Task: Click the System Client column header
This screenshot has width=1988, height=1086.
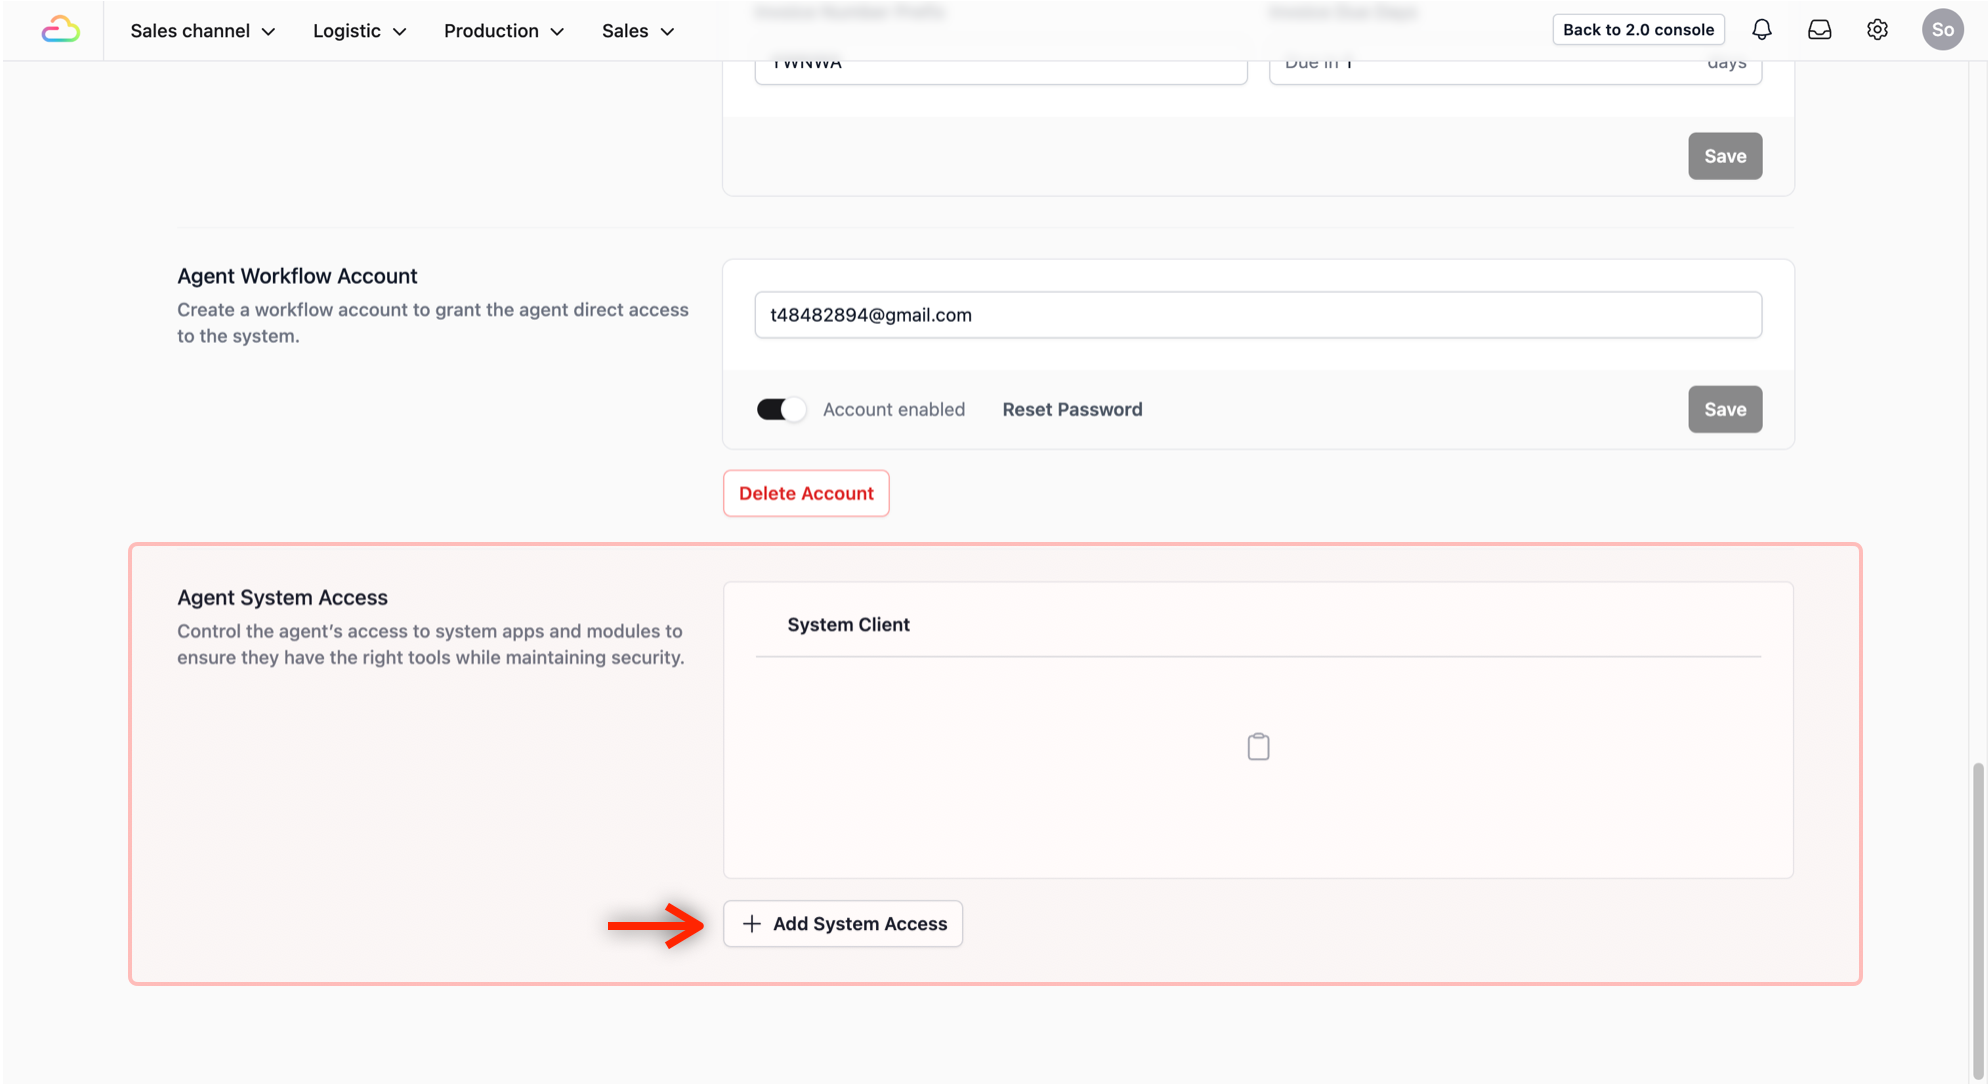Action: [848, 625]
